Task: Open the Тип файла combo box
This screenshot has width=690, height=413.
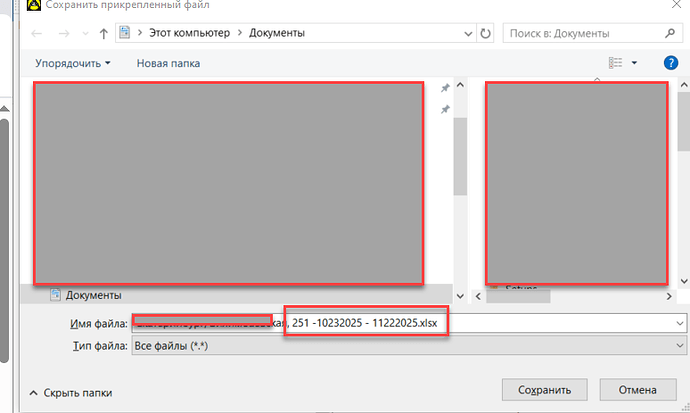Action: coord(408,345)
